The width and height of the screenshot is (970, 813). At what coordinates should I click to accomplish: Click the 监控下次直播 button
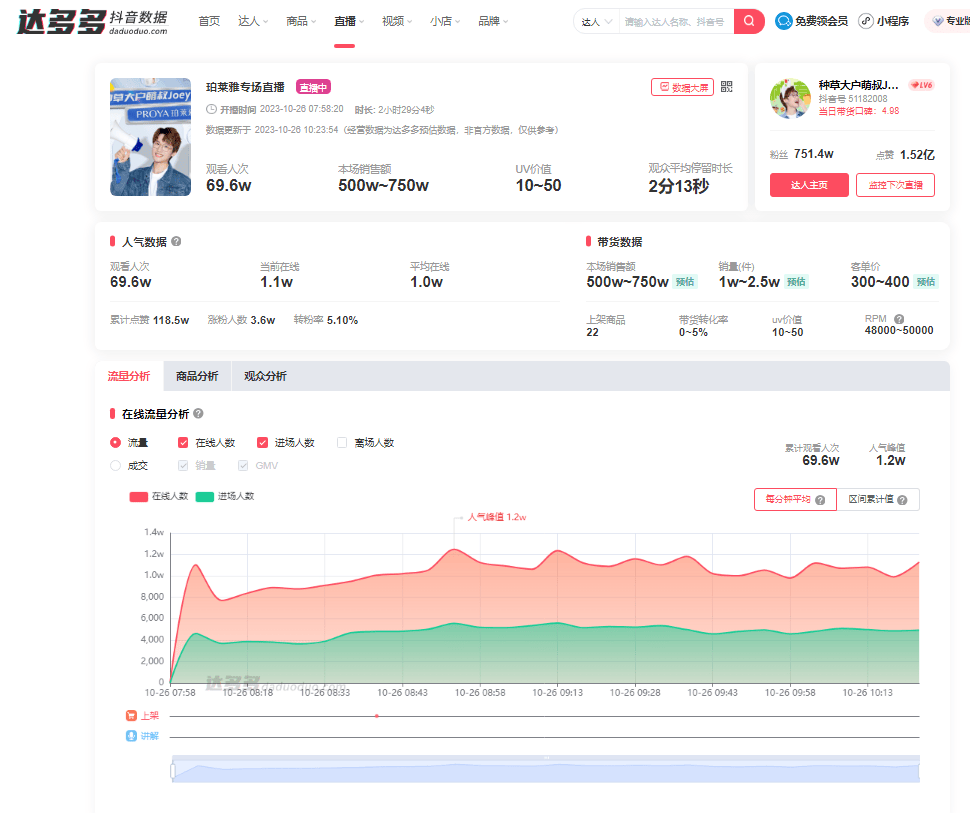coord(894,185)
